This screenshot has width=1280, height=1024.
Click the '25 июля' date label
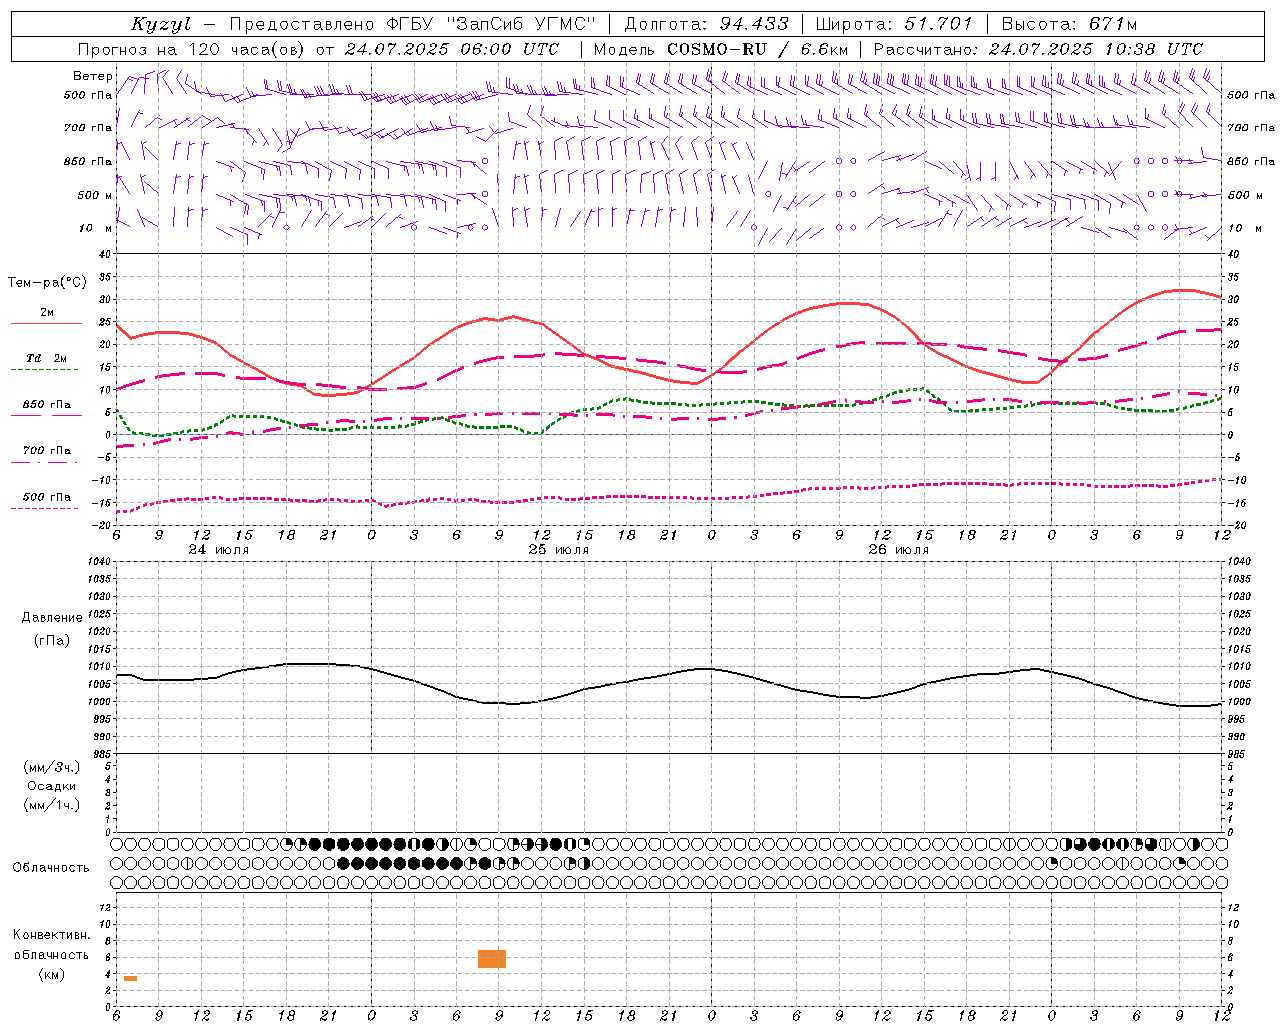[559, 550]
